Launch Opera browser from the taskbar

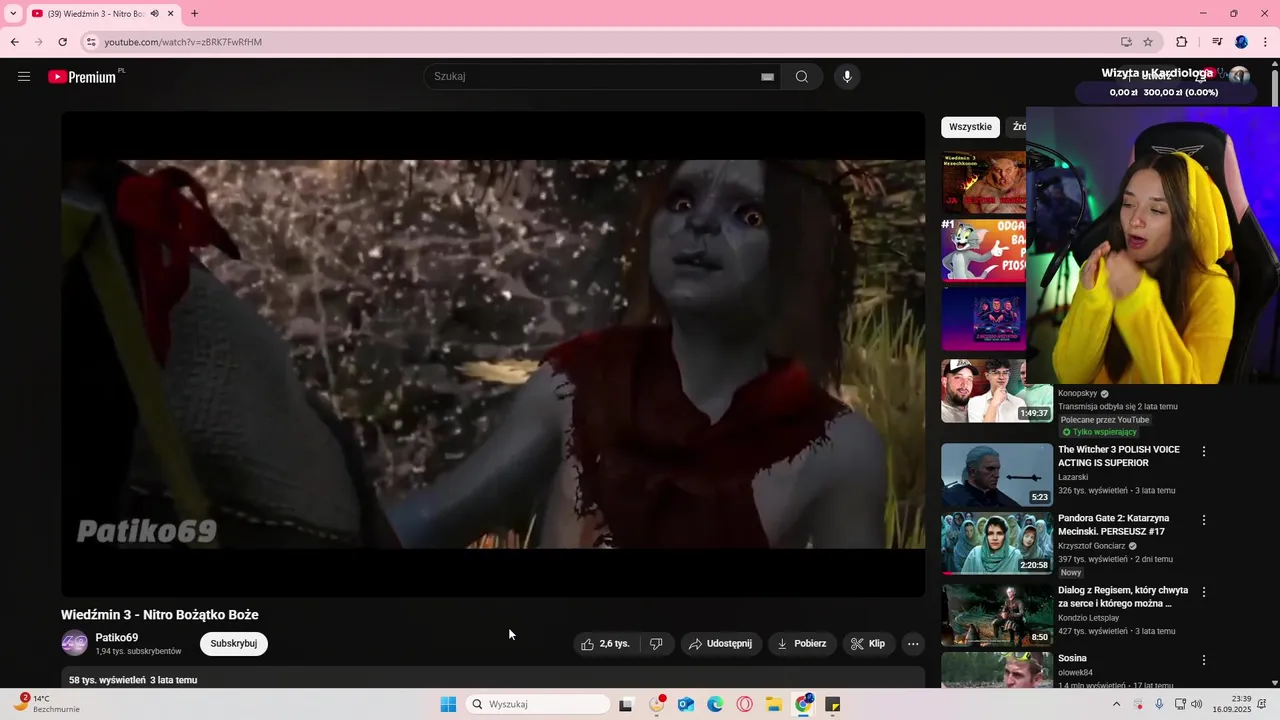pyautogui.click(x=745, y=704)
